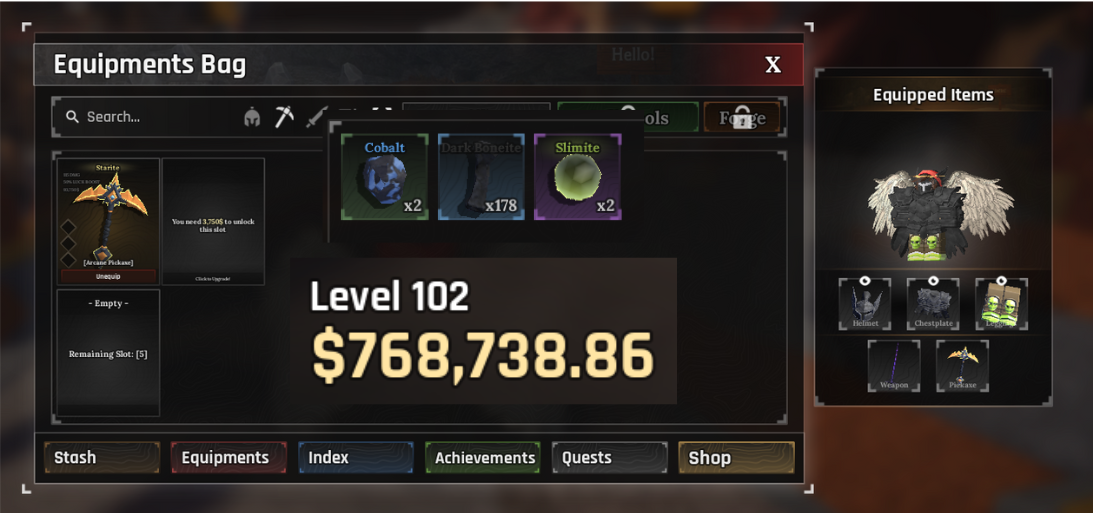Select the Dark Boneite item

(481, 177)
